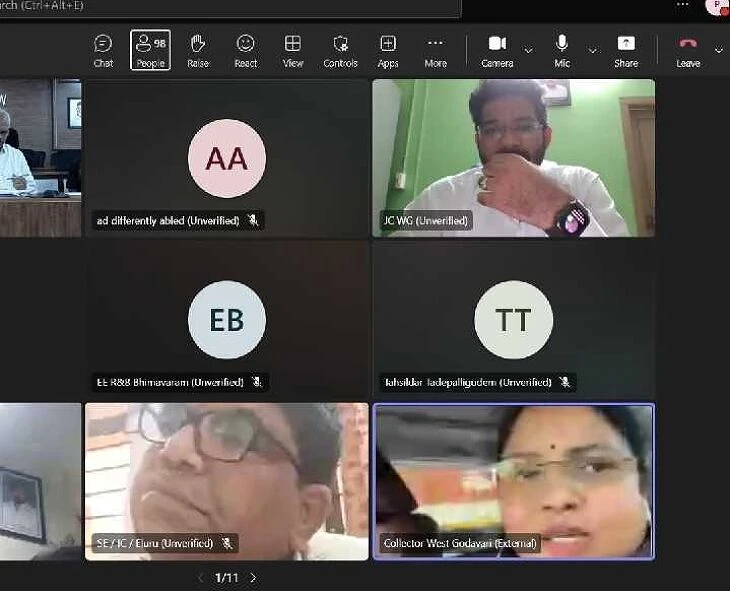The width and height of the screenshot is (730, 591).
Task: Click the search box at the top
Action: [230, 6]
